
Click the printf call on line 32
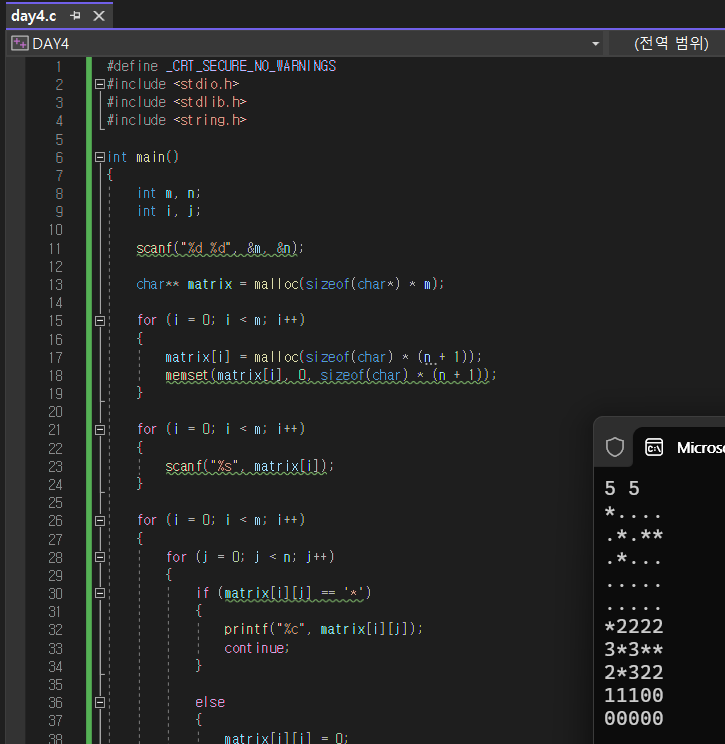323,629
